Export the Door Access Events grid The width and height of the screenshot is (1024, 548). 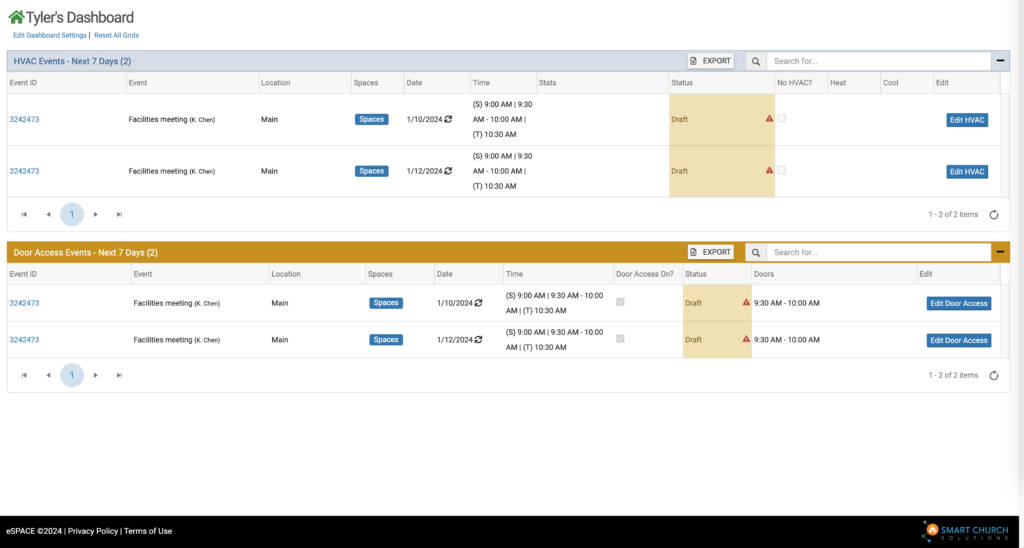point(711,252)
